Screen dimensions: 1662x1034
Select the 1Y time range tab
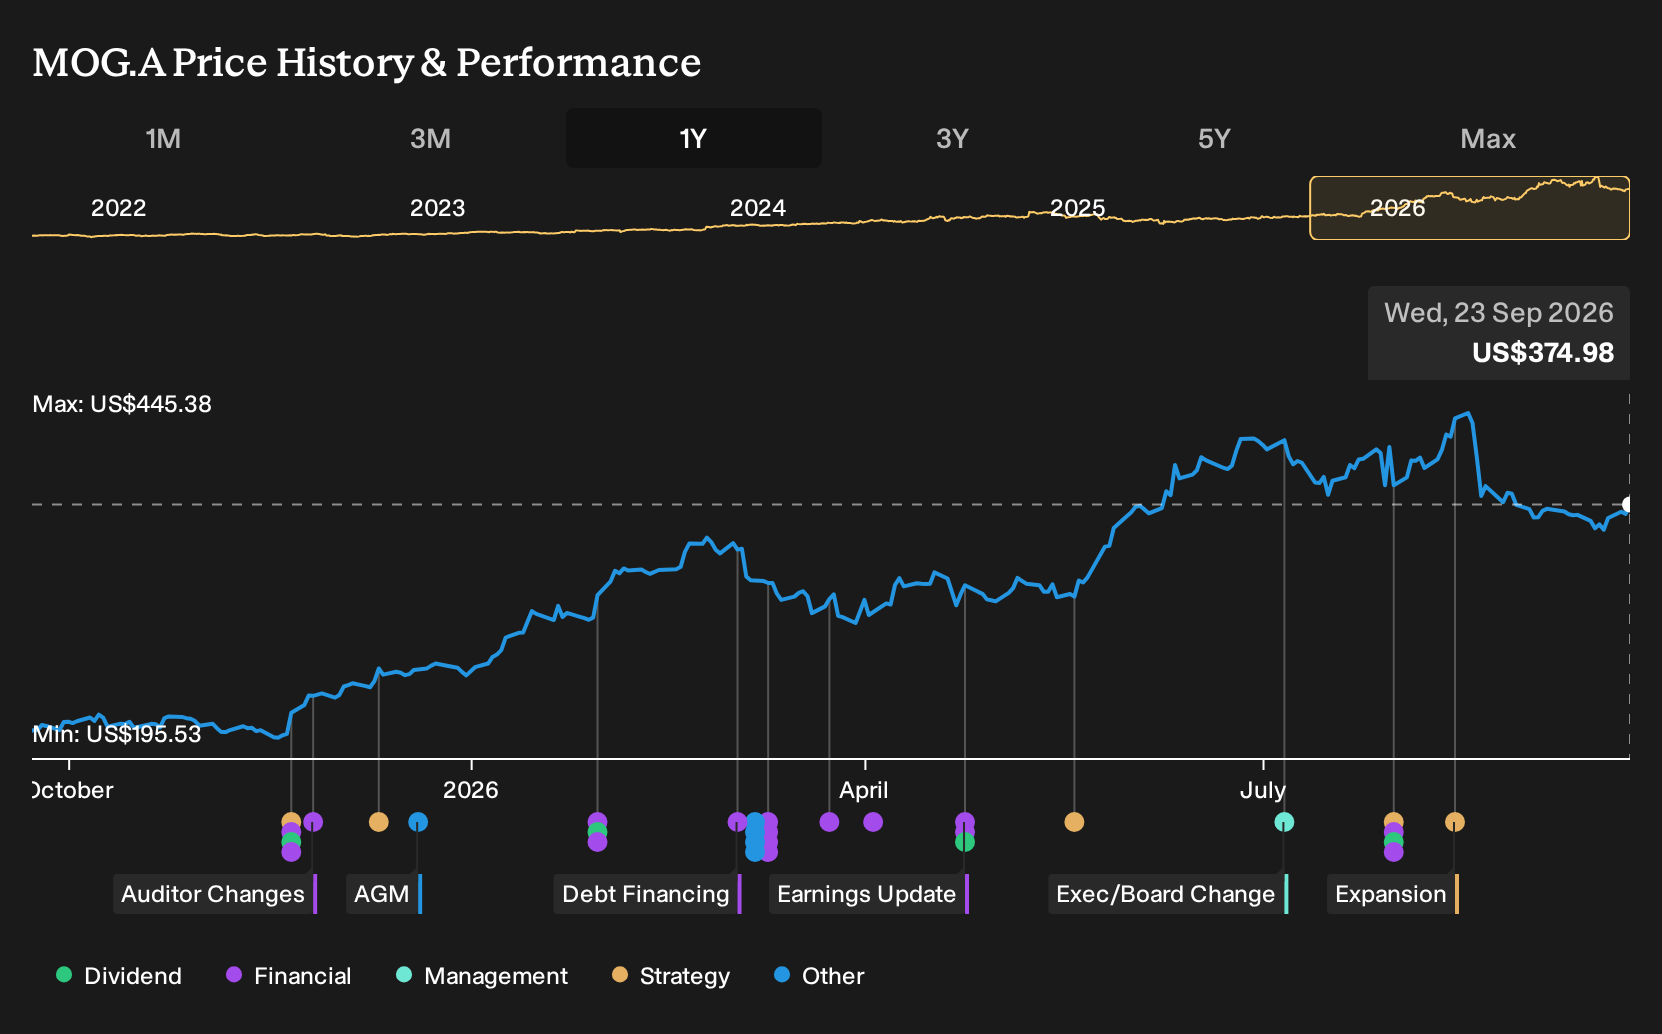[694, 138]
